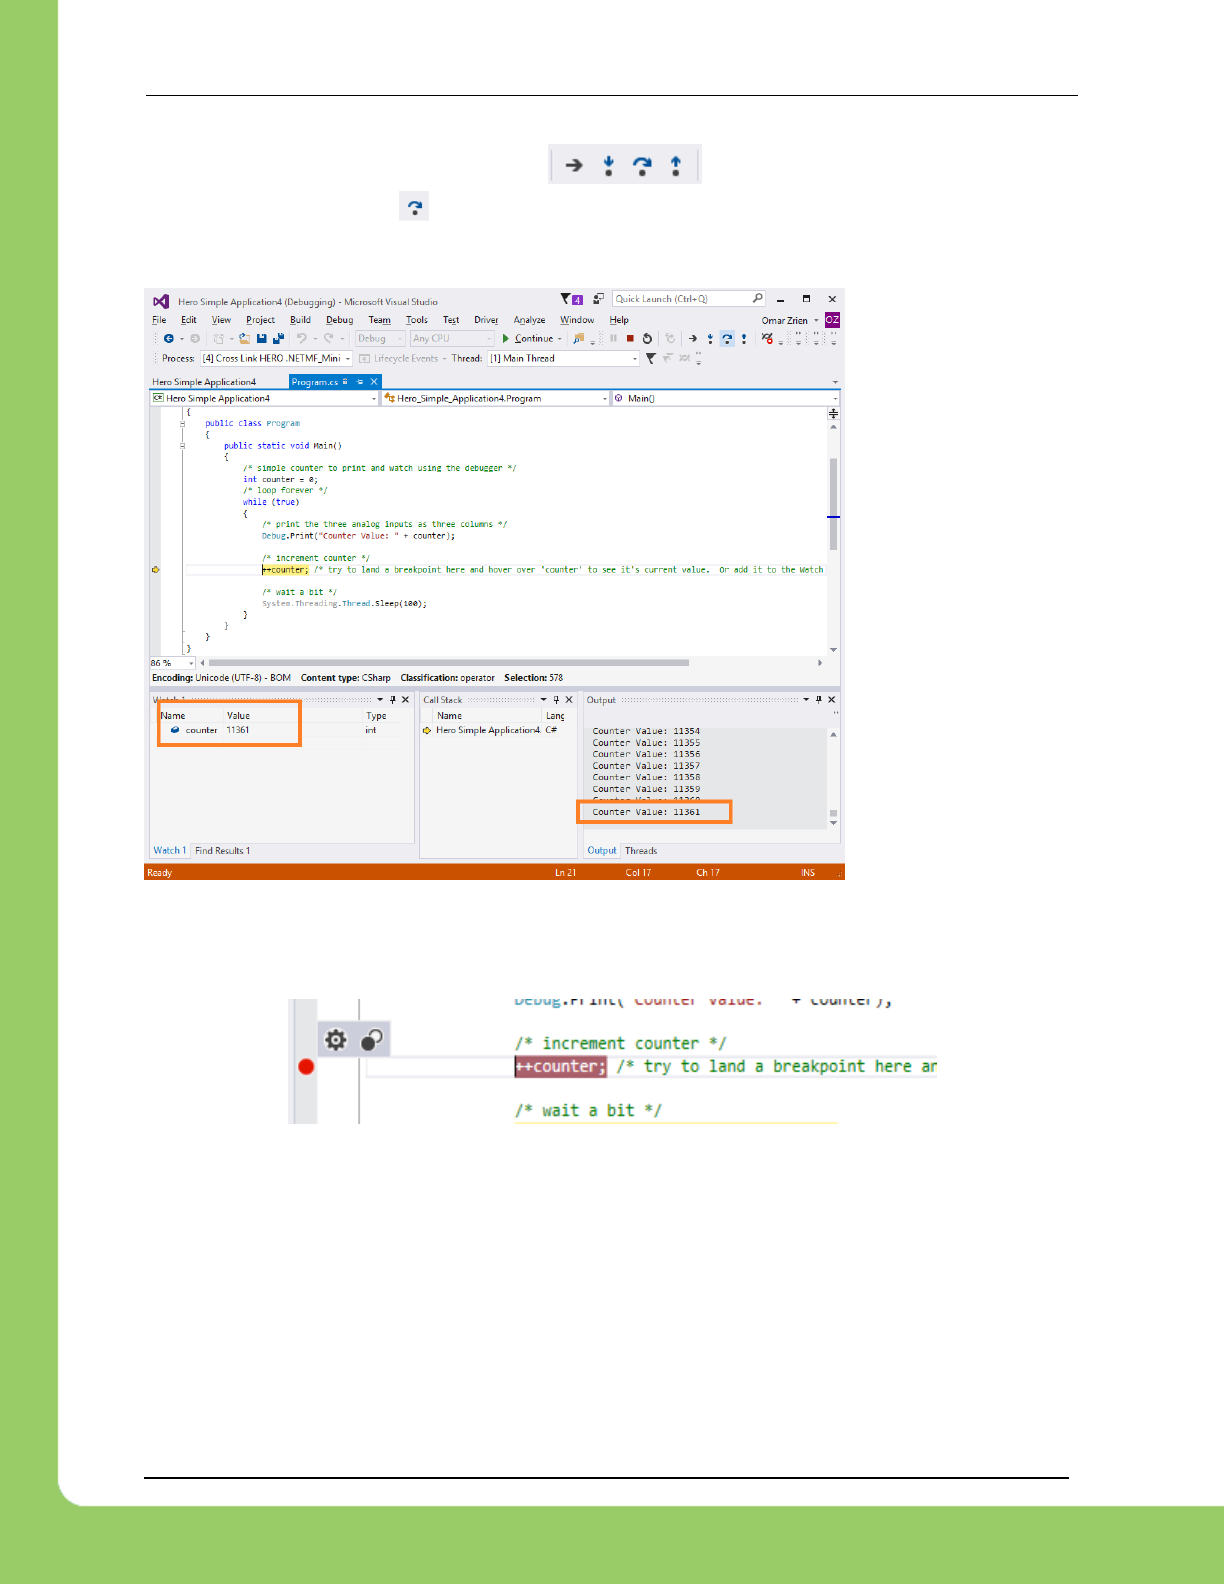The height and width of the screenshot is (1584, 1224).
Task: Click Step Into in the enlarged debug icons strip
Action: point(608,166)
